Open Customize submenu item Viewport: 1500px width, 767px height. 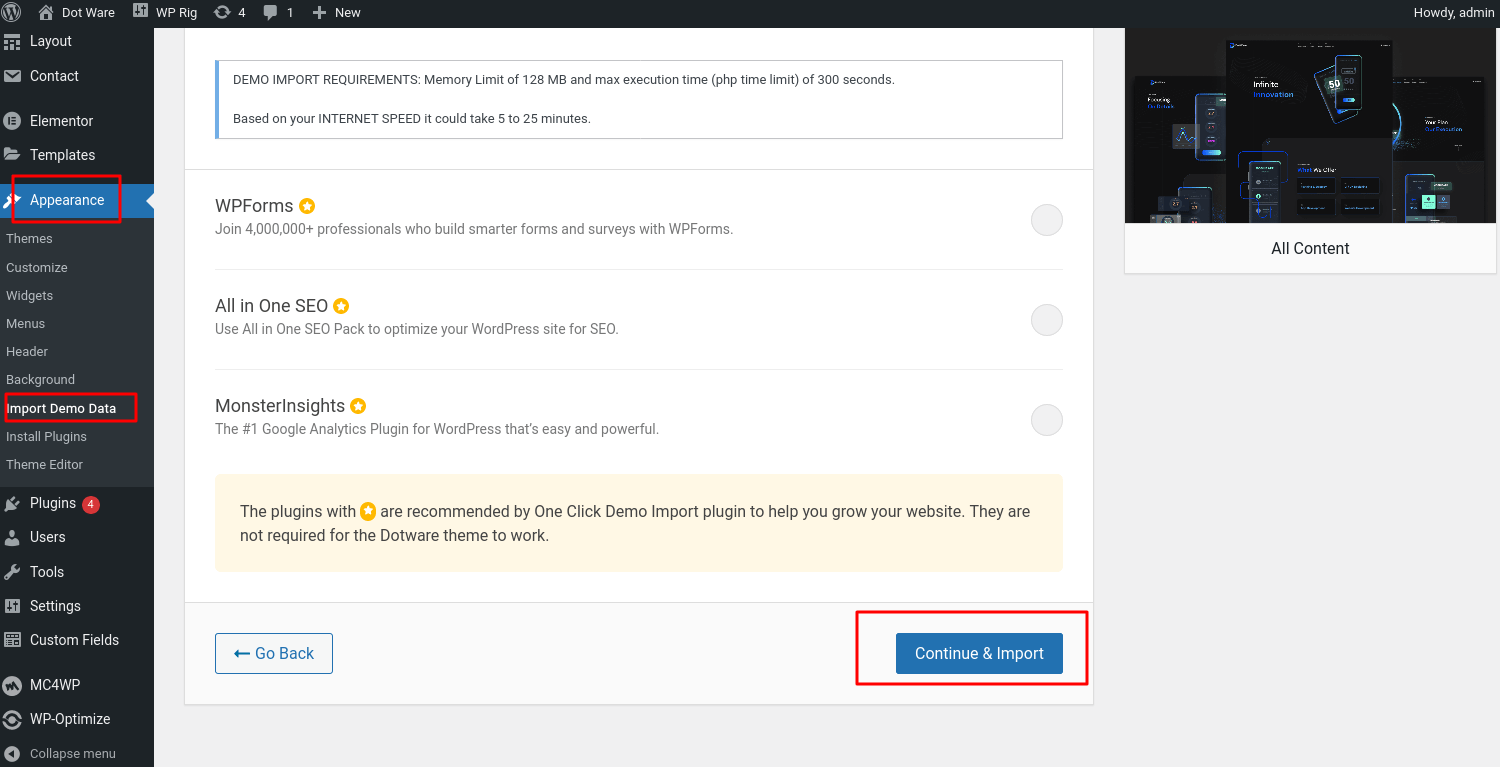(x=37, y=268)
